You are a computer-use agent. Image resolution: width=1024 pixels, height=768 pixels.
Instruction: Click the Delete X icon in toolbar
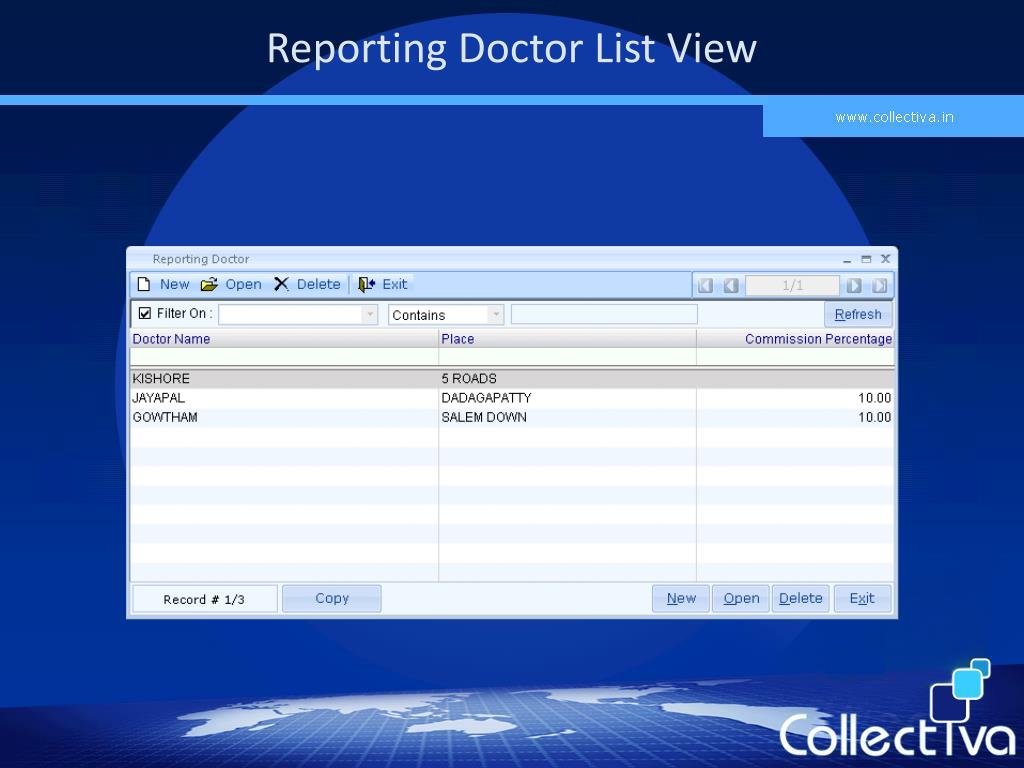click(281, 284)
